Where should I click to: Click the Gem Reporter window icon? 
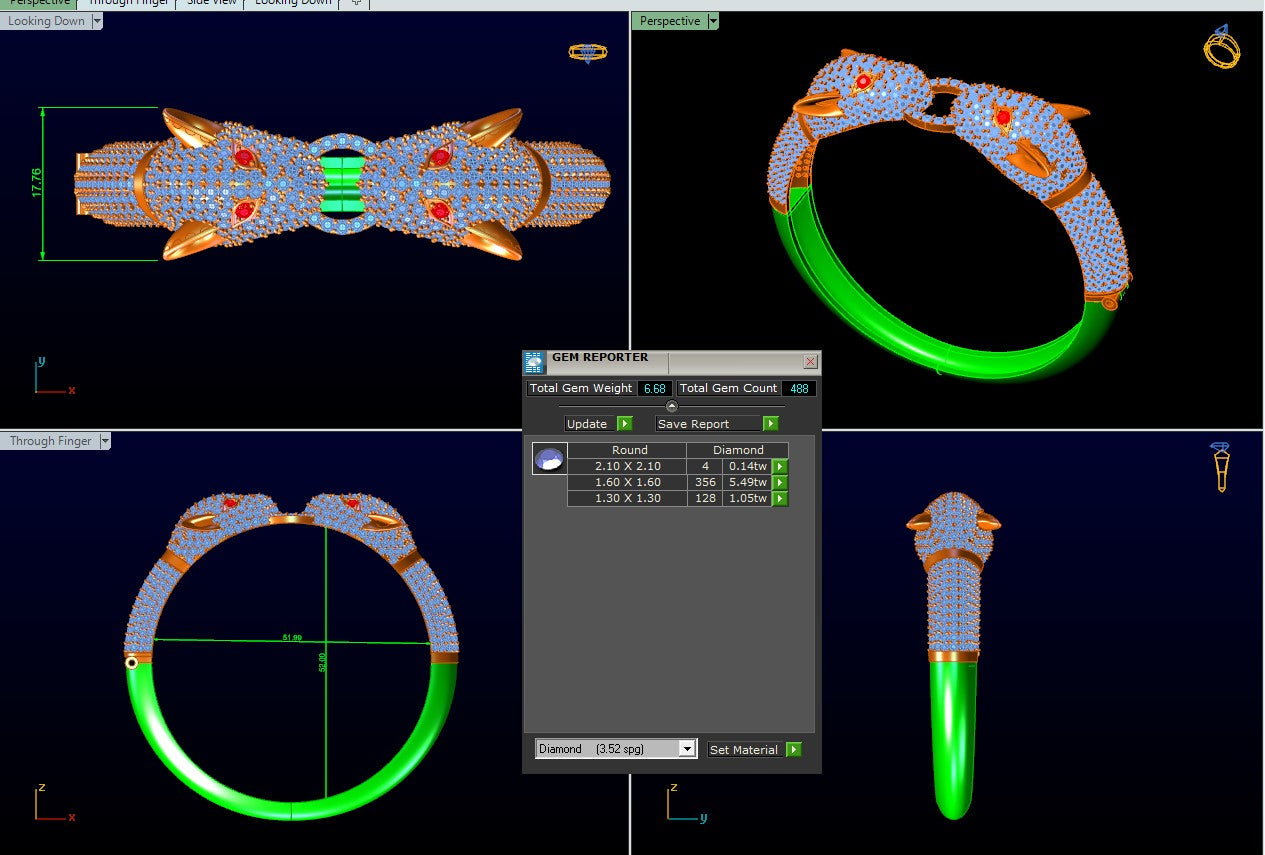(x=534, y=362)
